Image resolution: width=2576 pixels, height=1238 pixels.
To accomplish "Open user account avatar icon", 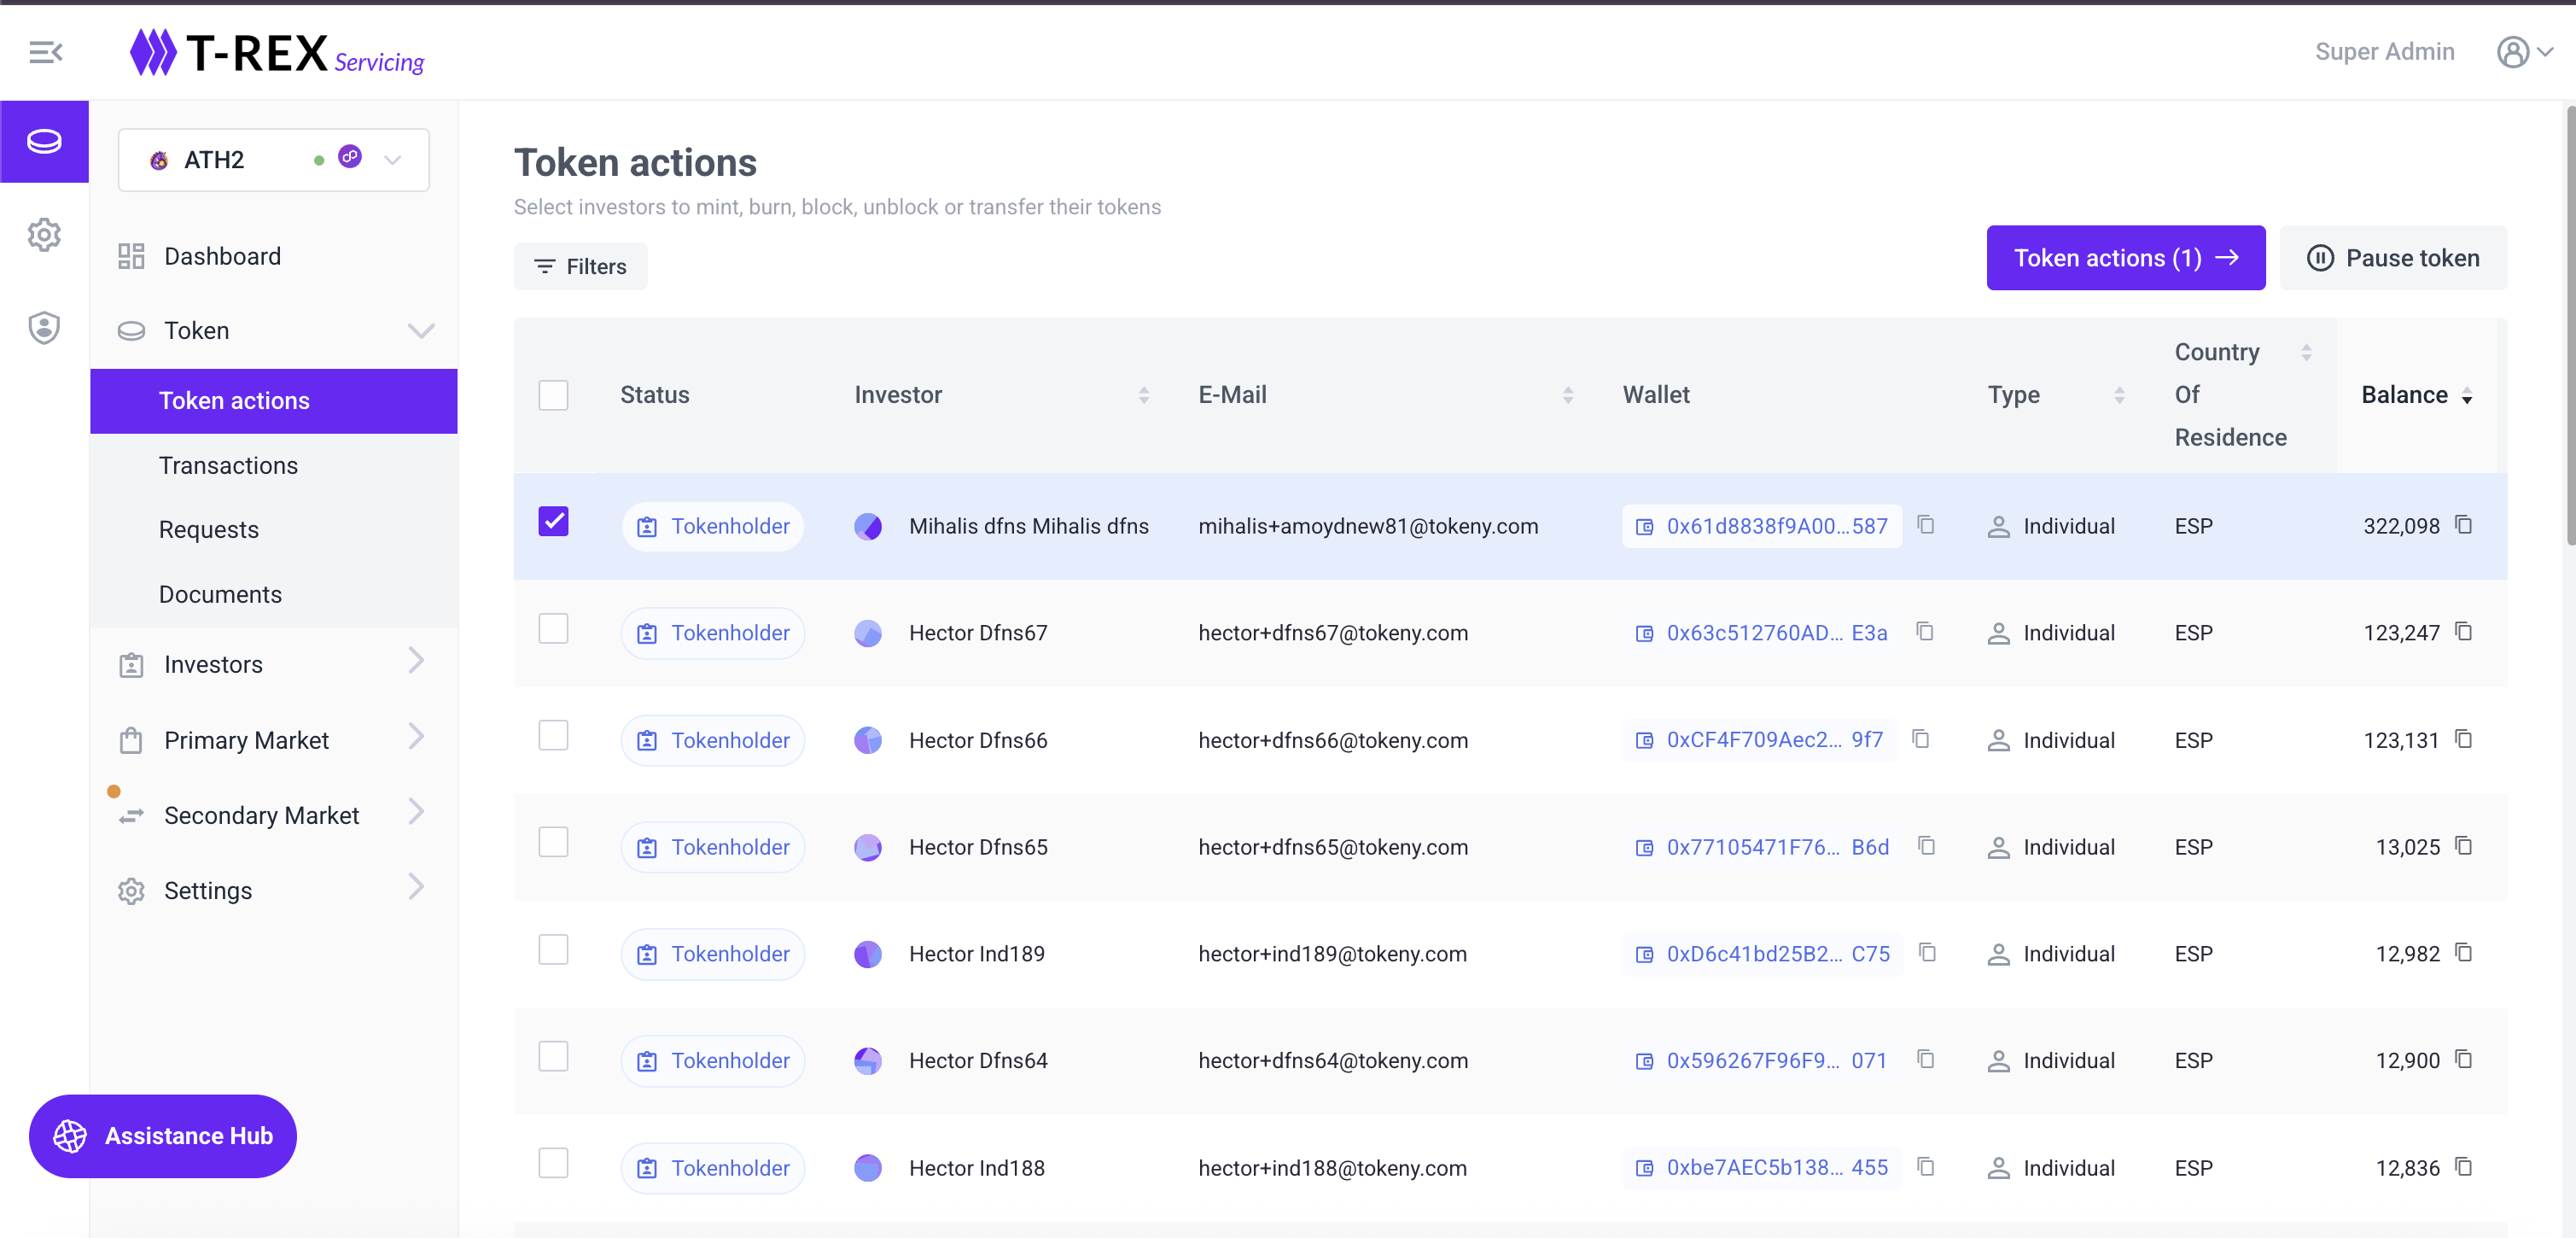I will pyautogui.click(x=2512, y=52).
